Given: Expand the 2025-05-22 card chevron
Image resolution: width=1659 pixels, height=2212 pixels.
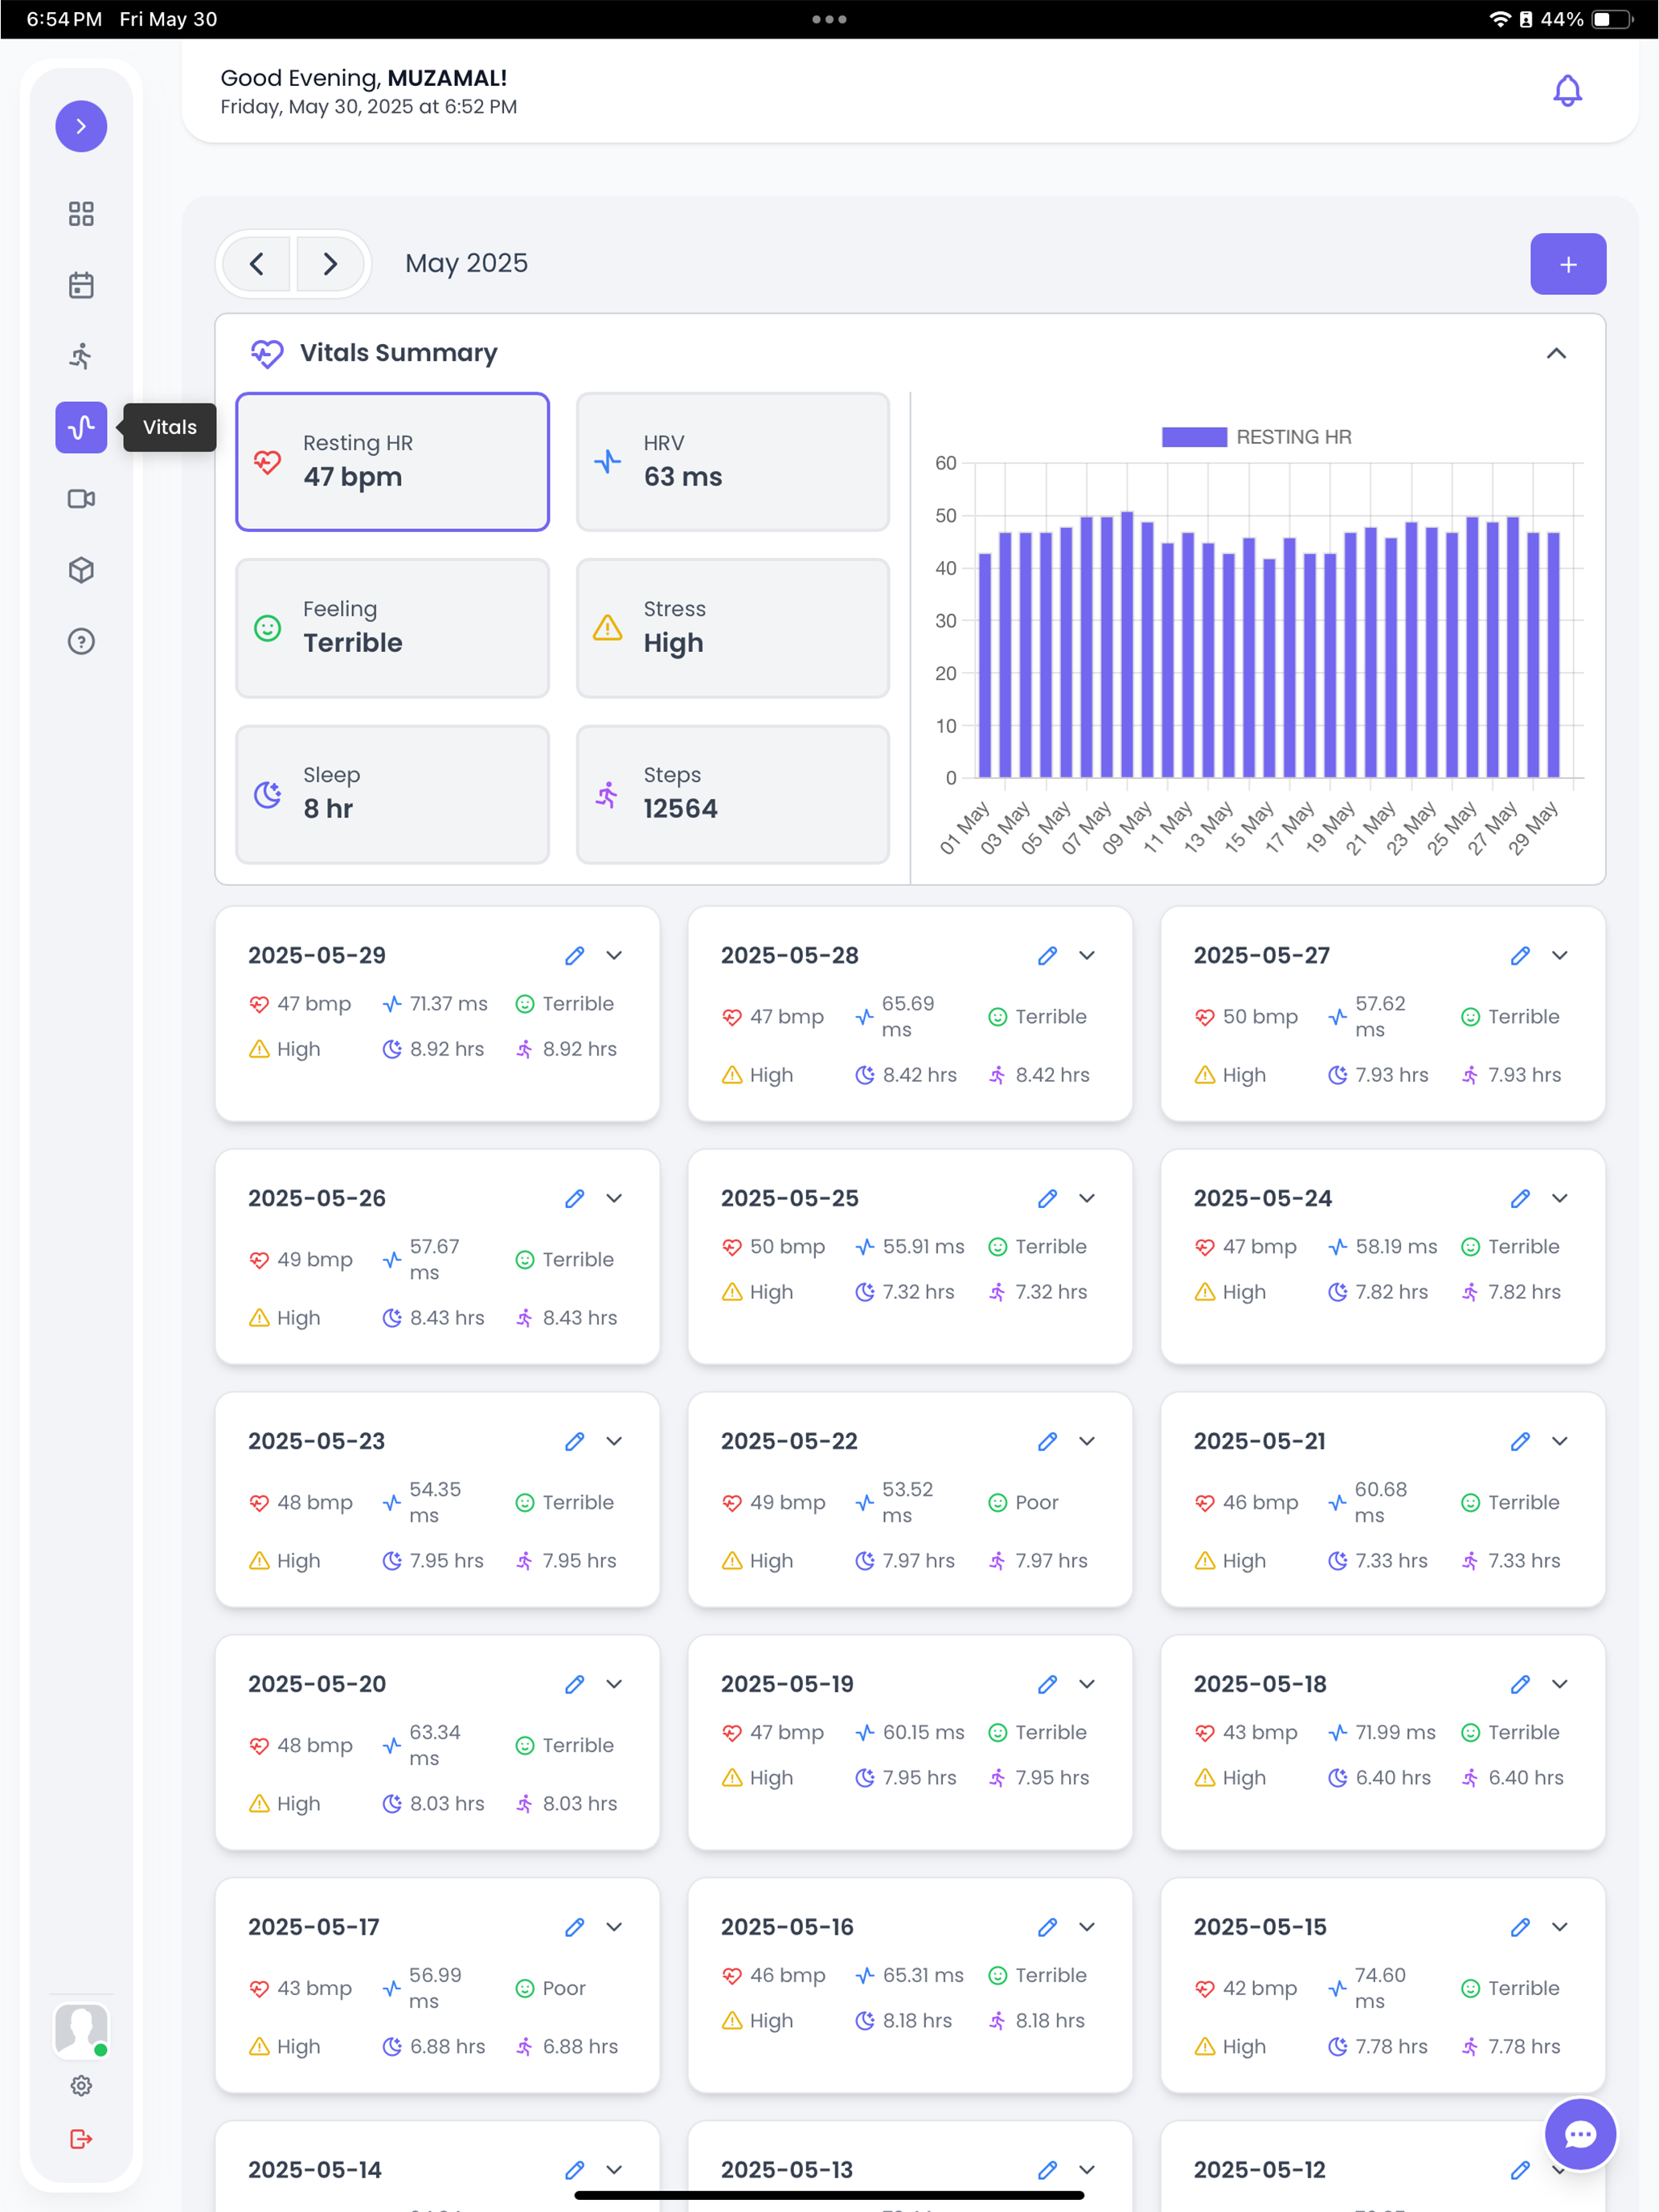Looking at the screenshot, I should click(1087, 1441).
